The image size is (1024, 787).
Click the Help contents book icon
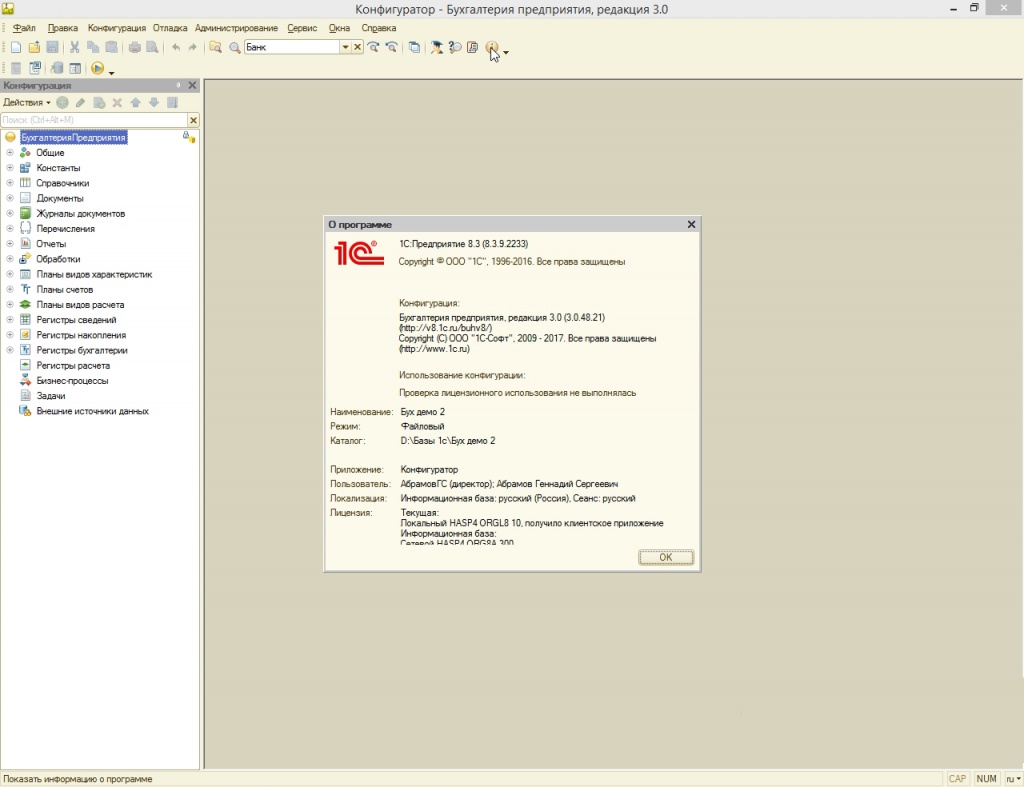[x=473, y=48]
